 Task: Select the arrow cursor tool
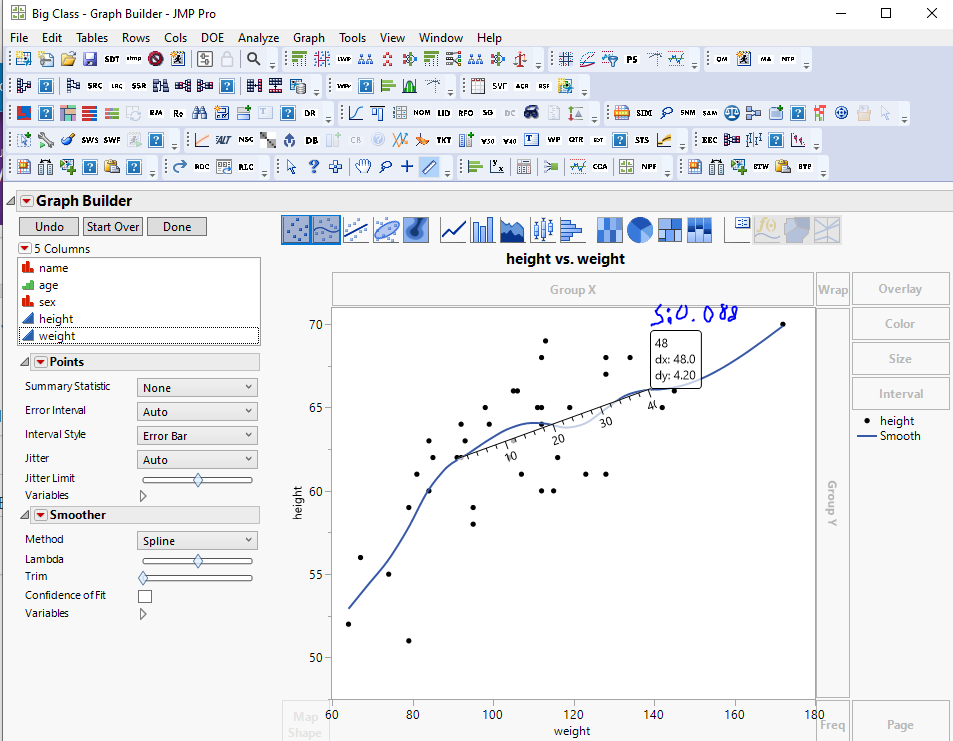pyautogui.click(x=291, y=167)
